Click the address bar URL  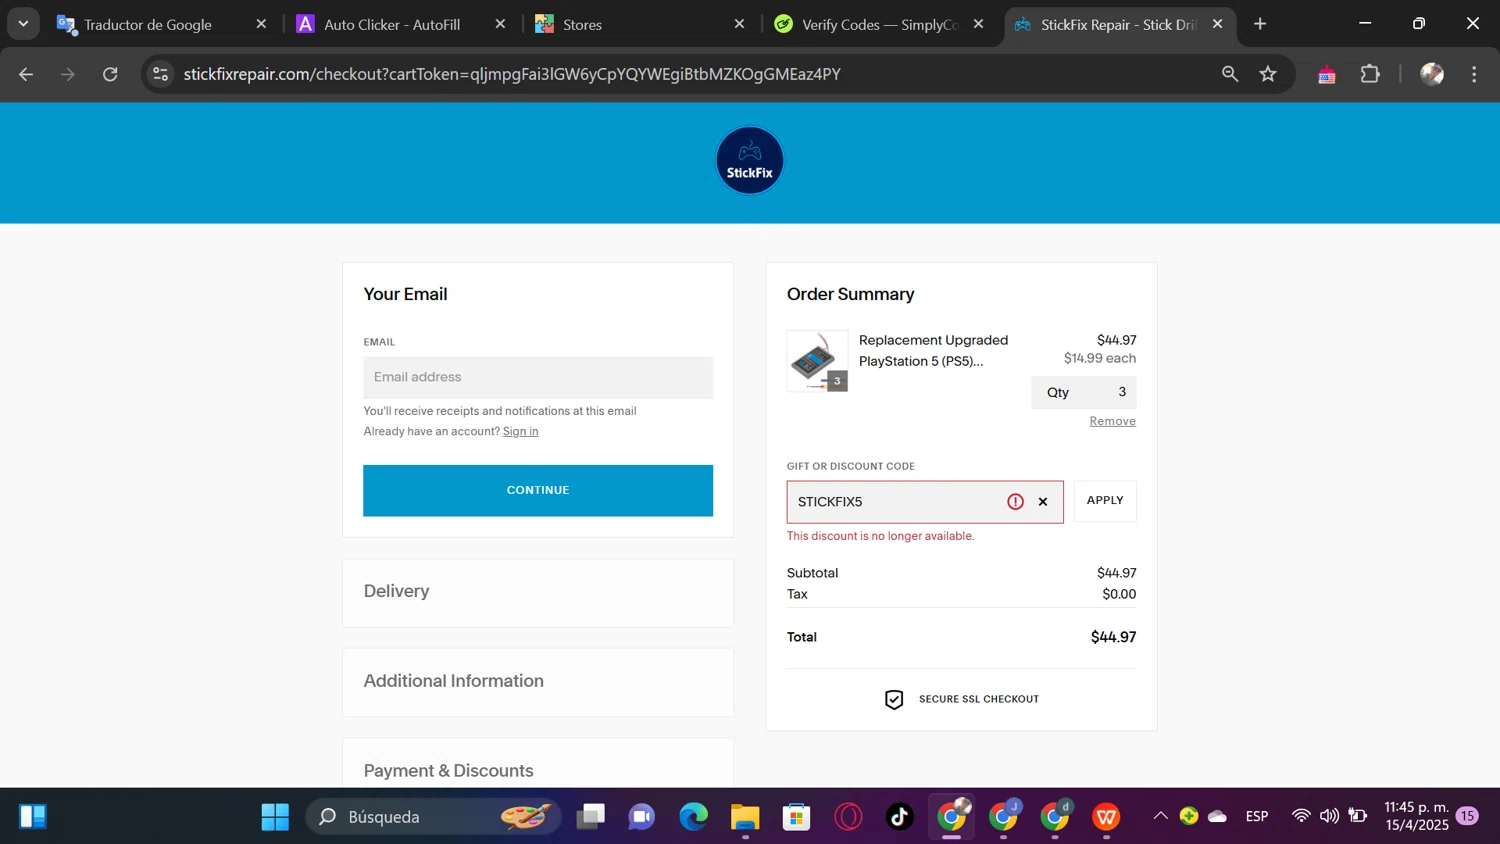(512, 74)
